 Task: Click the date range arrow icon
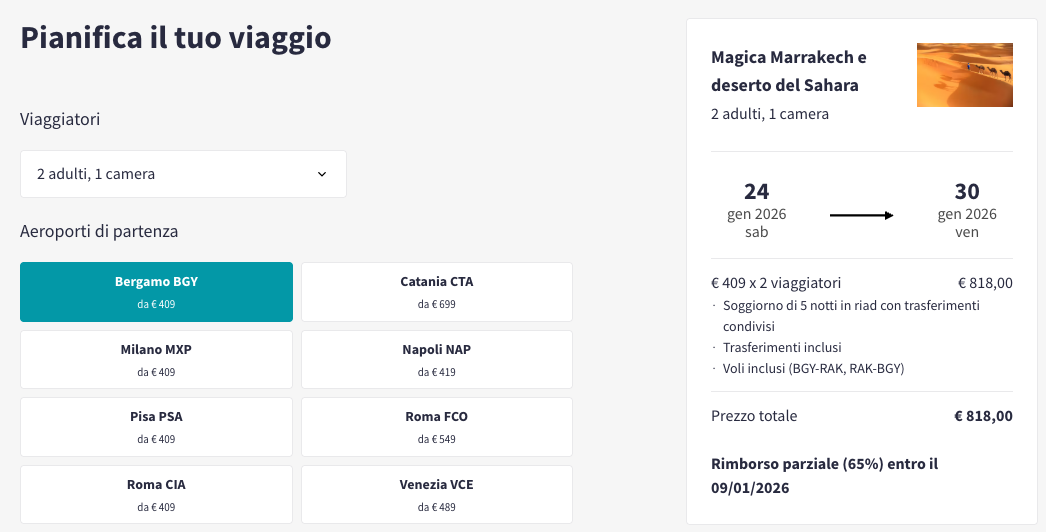click(861, 215)
